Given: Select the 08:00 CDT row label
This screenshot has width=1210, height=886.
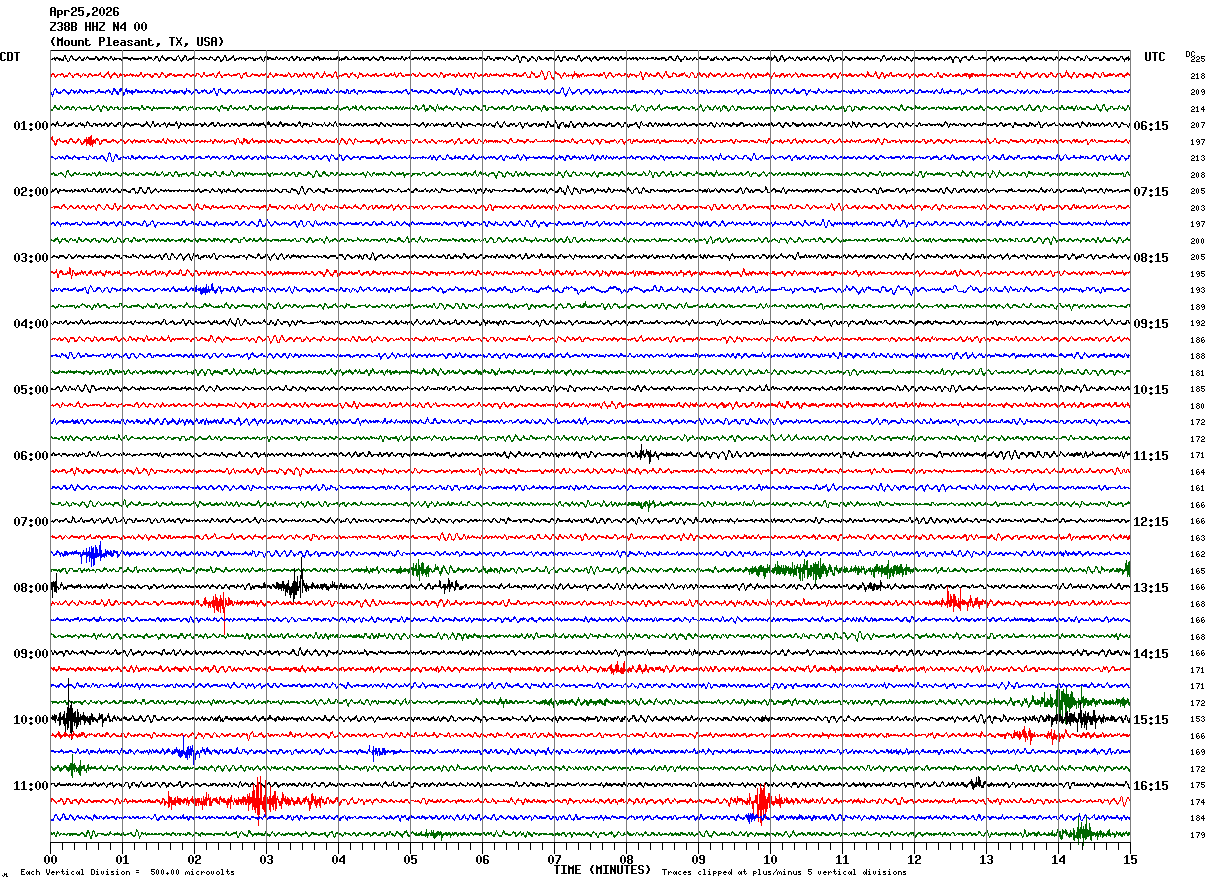Looking at the screenshot, I should click(x=31, y=588).
